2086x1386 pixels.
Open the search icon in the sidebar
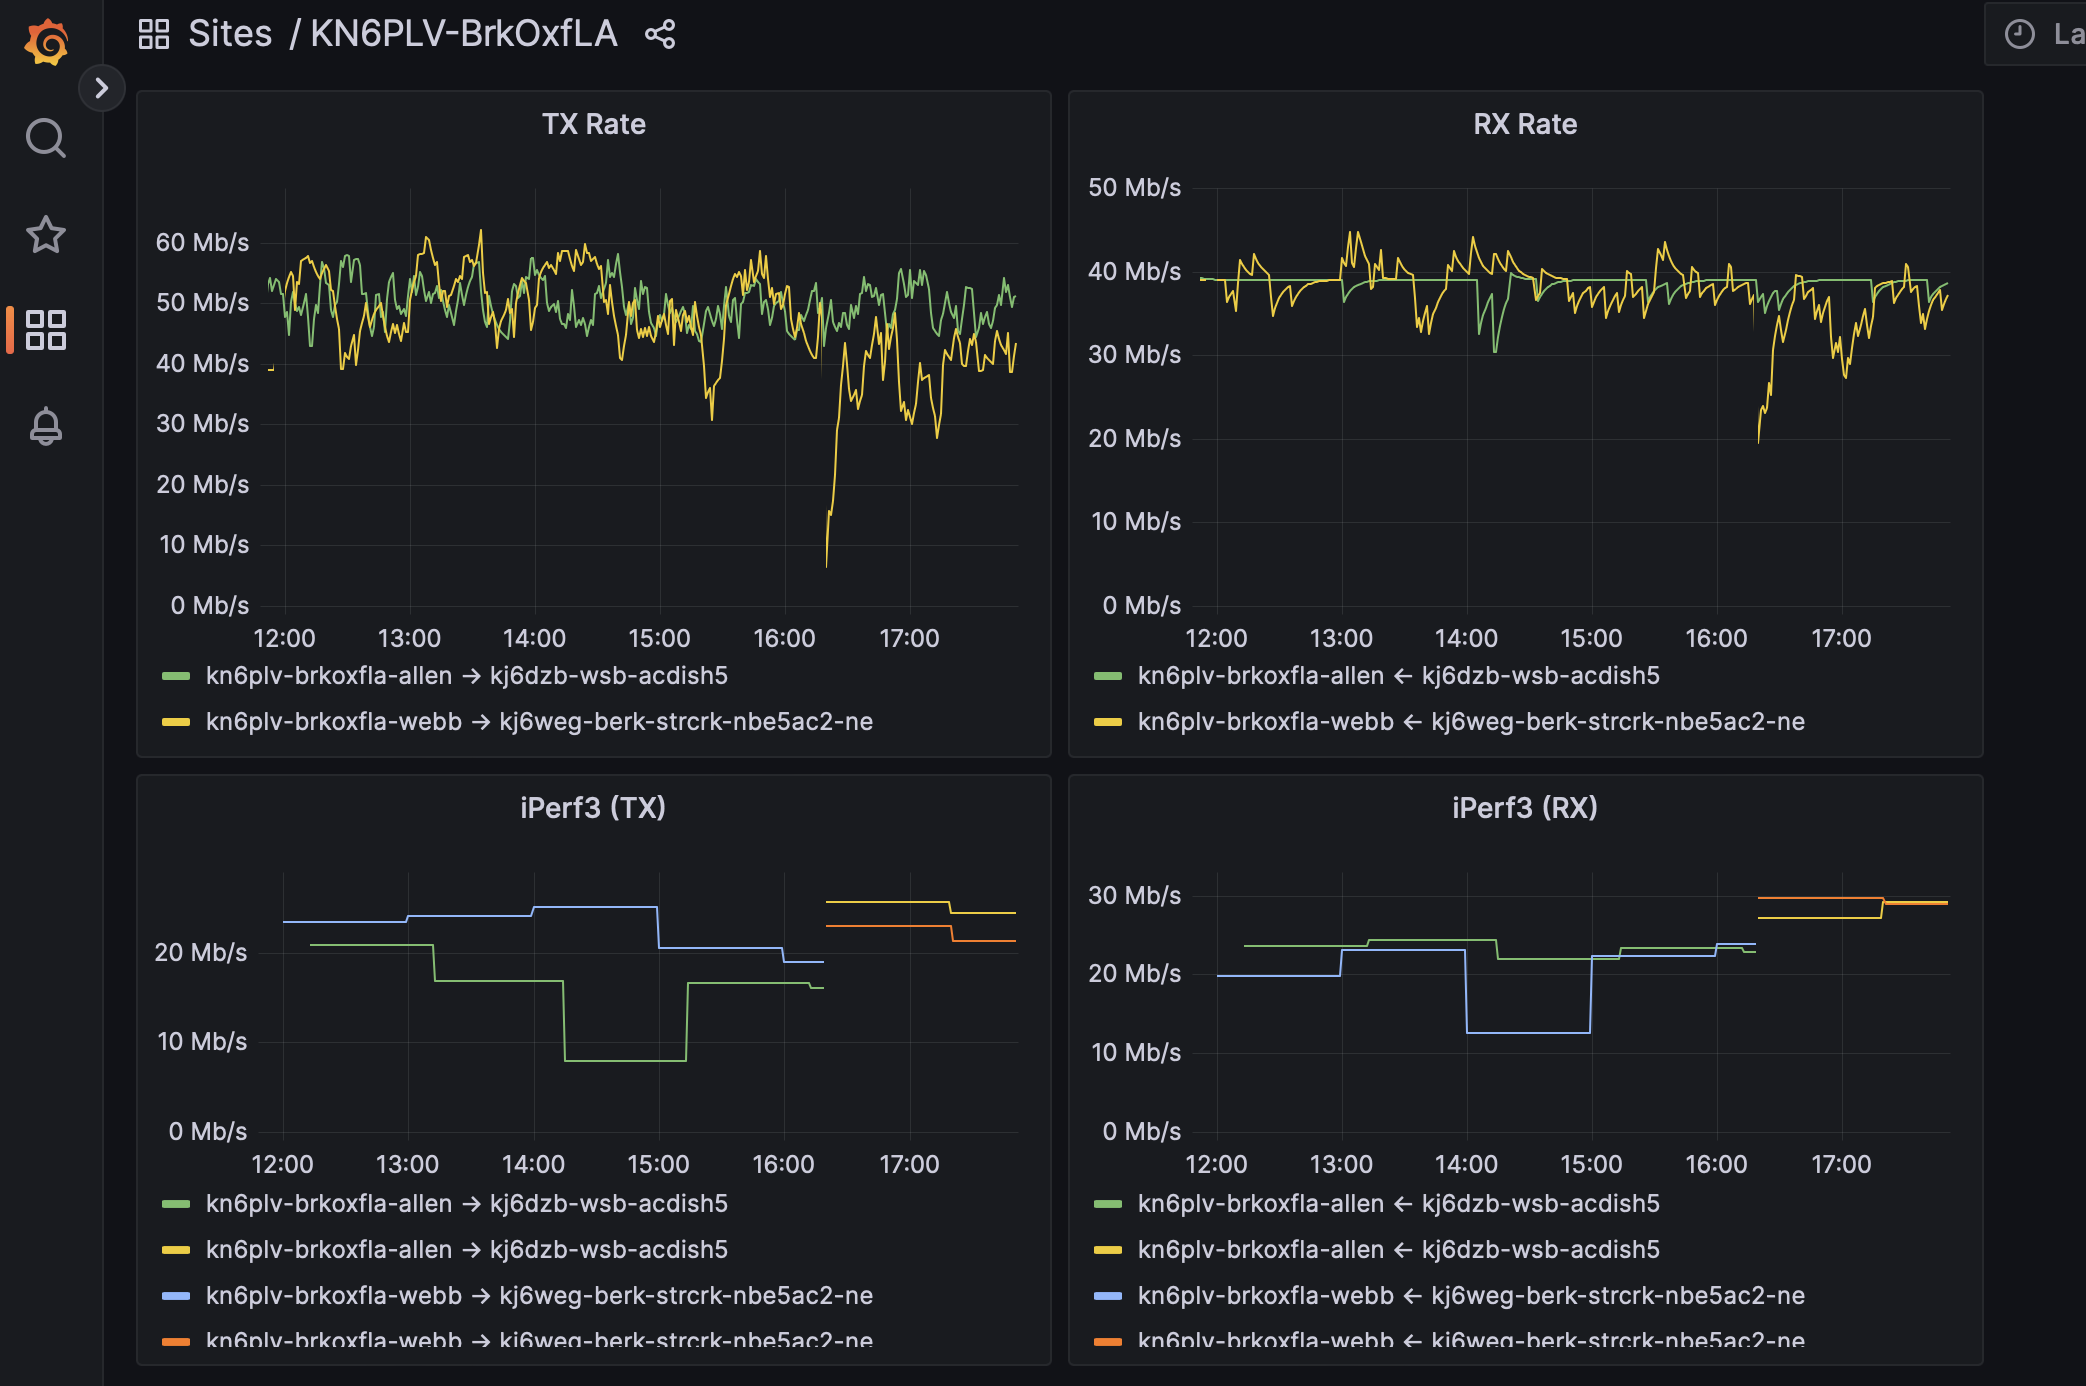(x=46, y=138)
